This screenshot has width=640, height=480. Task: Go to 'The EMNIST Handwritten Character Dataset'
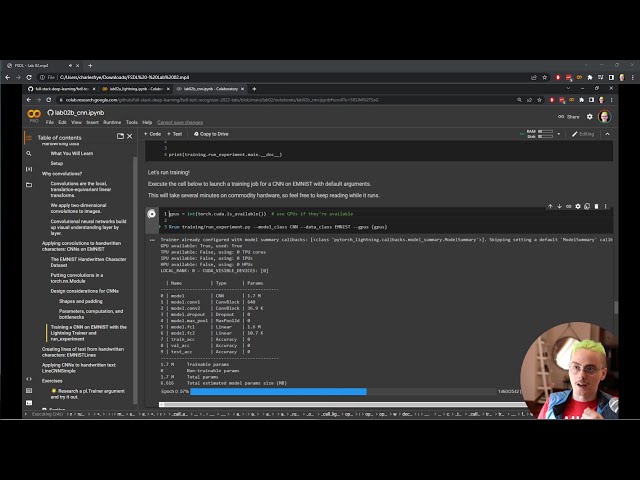click(89, 262)
